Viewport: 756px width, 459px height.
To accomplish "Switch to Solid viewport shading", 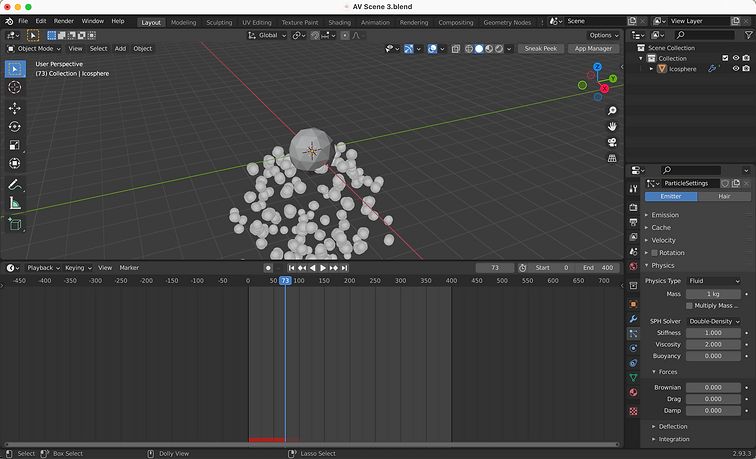I will [479, 49].
